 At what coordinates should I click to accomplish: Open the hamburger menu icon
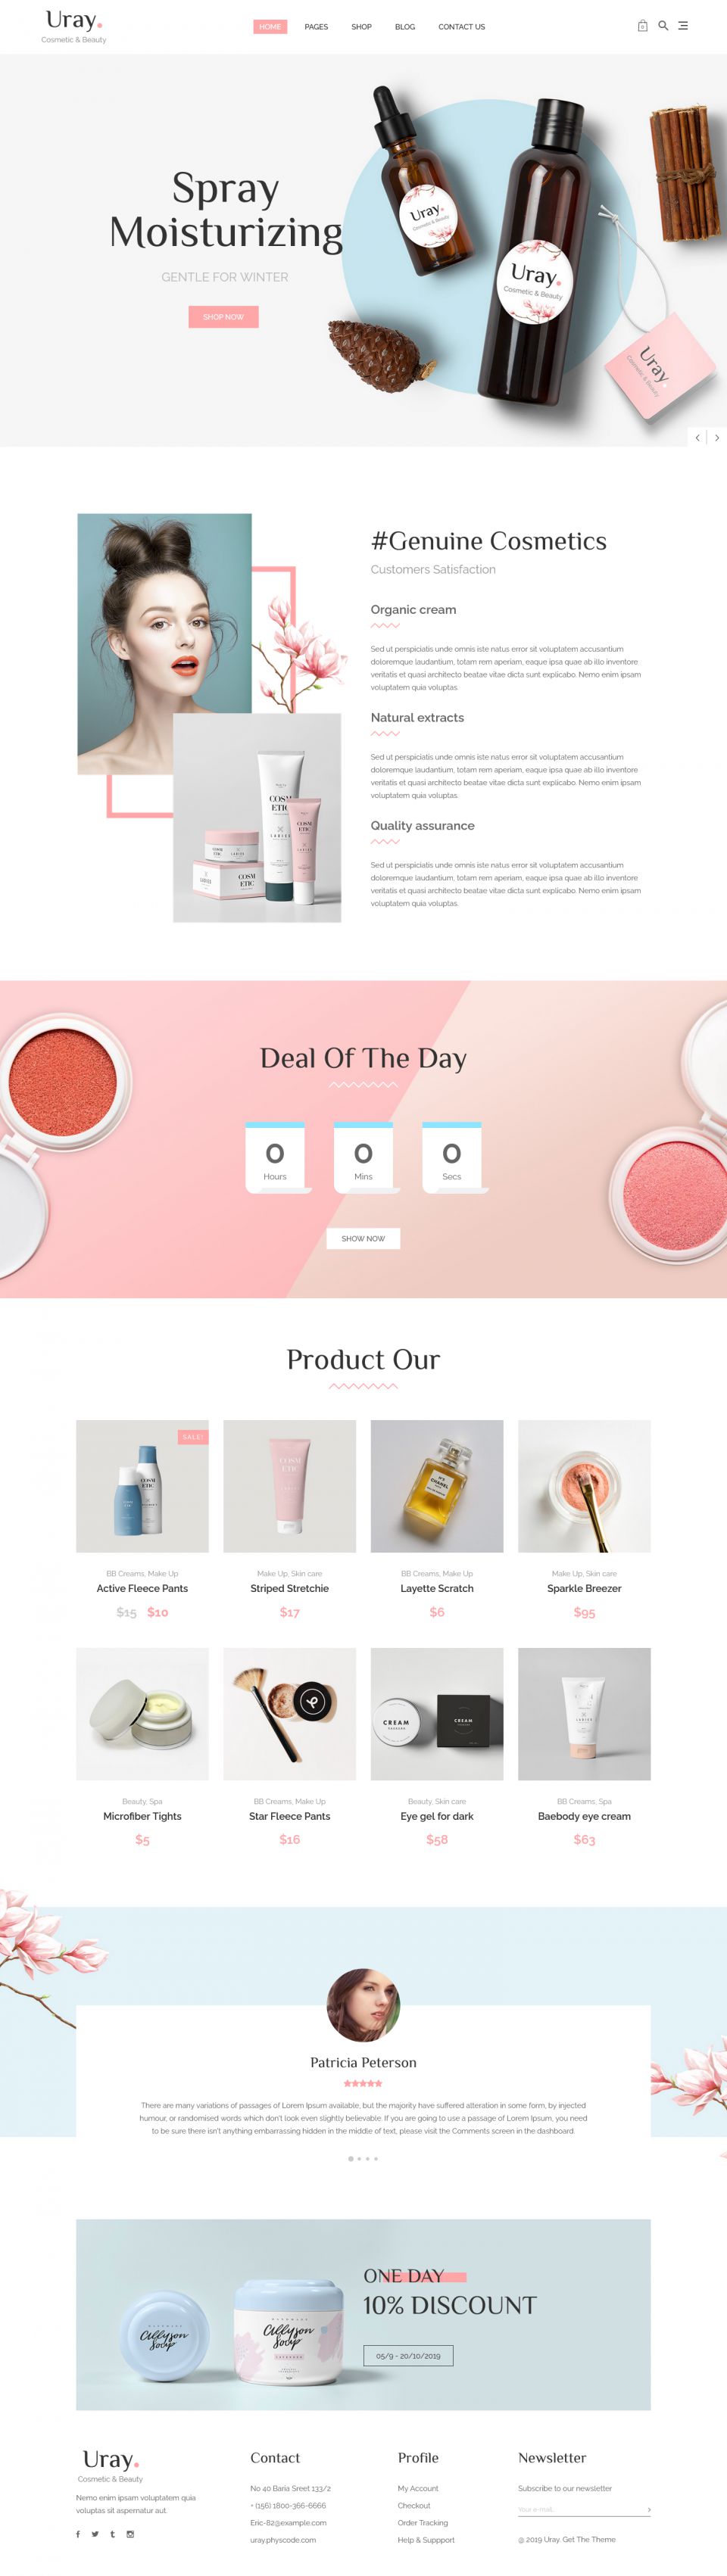click(683, 26)
